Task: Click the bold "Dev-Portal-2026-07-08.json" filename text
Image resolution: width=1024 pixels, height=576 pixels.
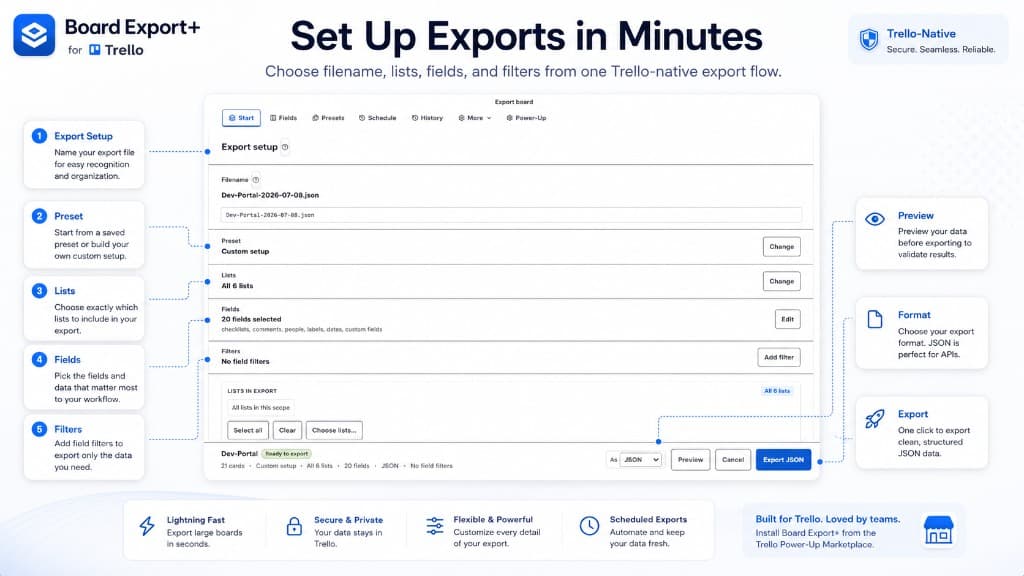Action: (x=270, y=195)
